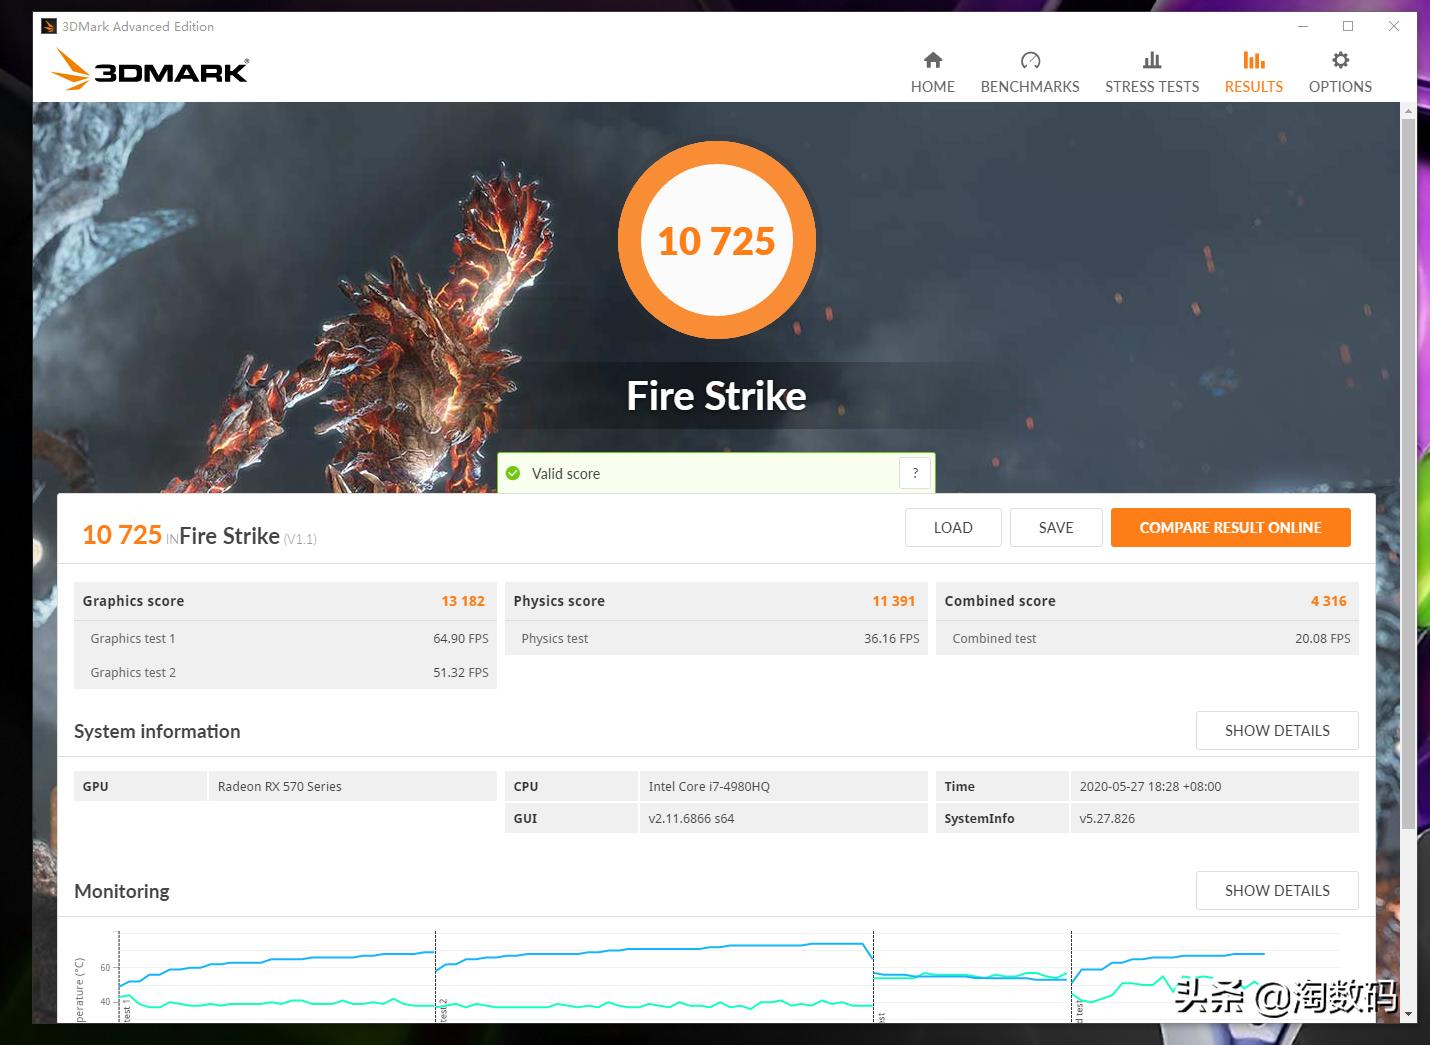
Task: Click the question mark beside Valid score
Action: (914, 472)
